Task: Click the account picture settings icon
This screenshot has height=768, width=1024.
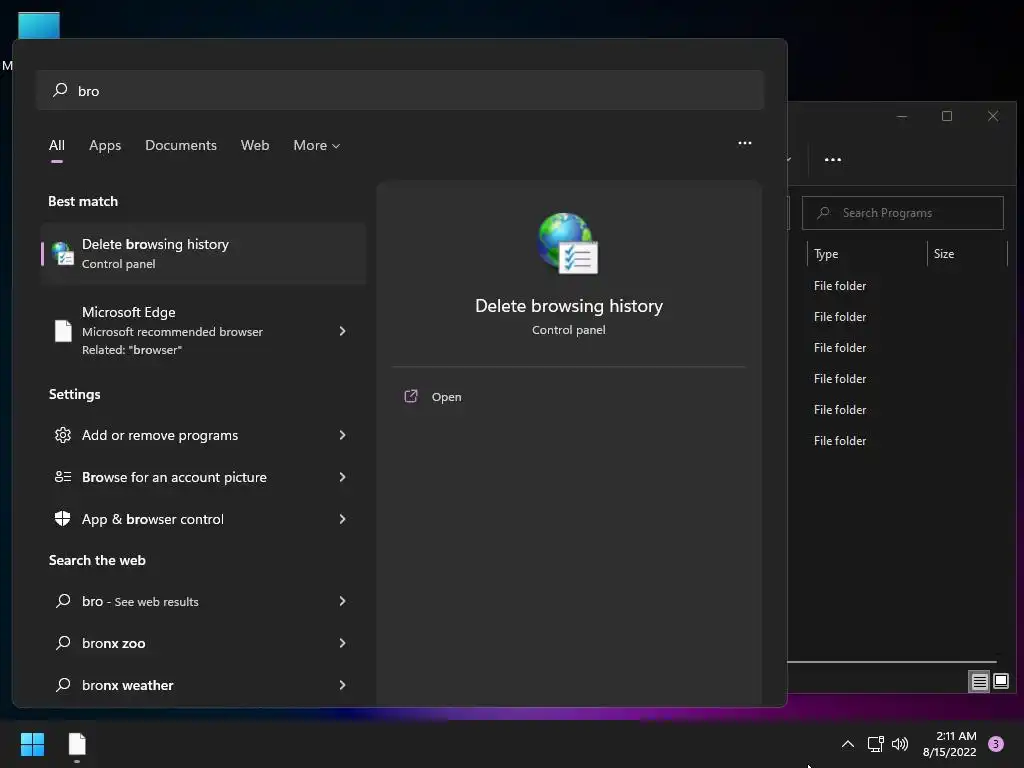Action: 63,477
